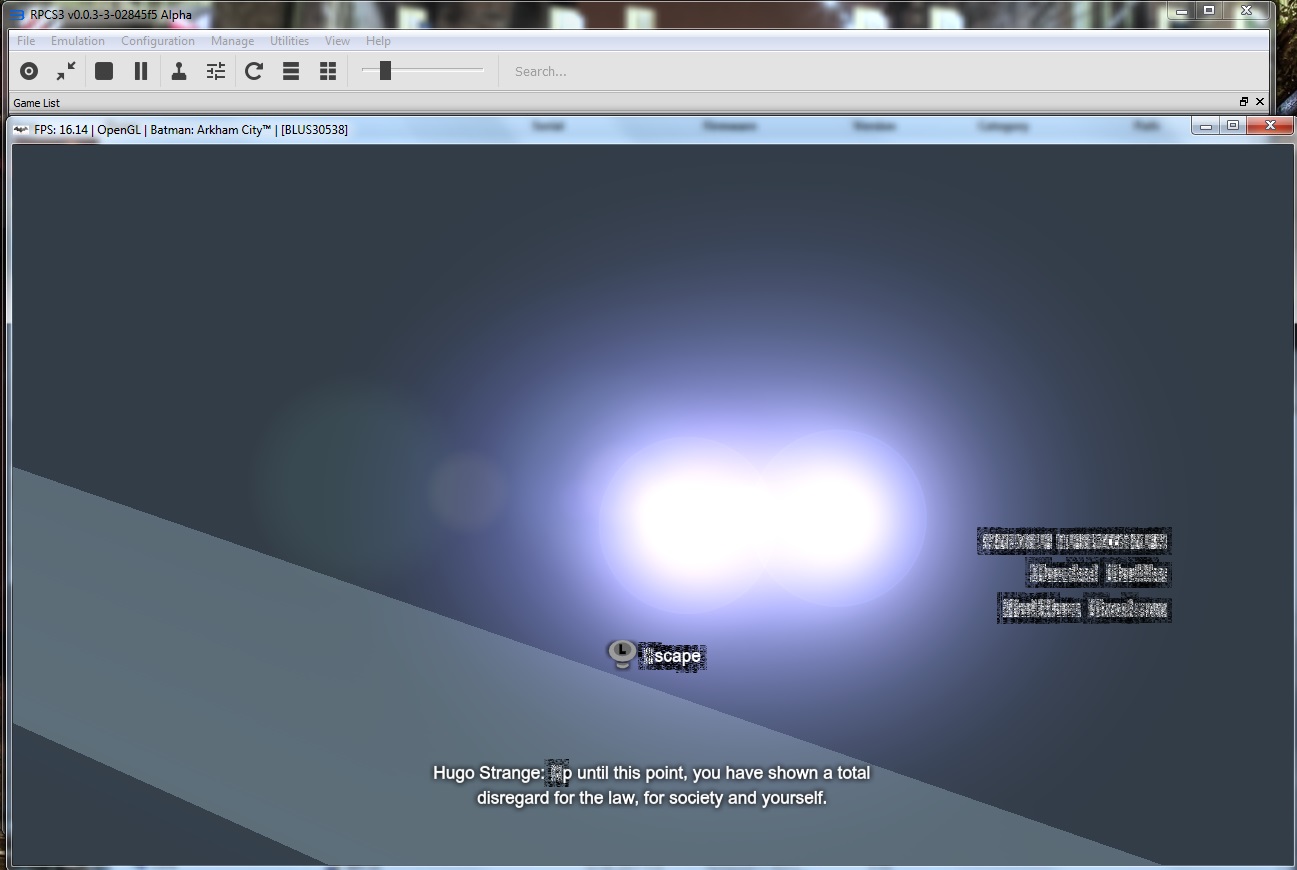The width and height of the screenshot is (1297, 870).
Task: Open the Configuration menu
Action: tap(158, 41)
